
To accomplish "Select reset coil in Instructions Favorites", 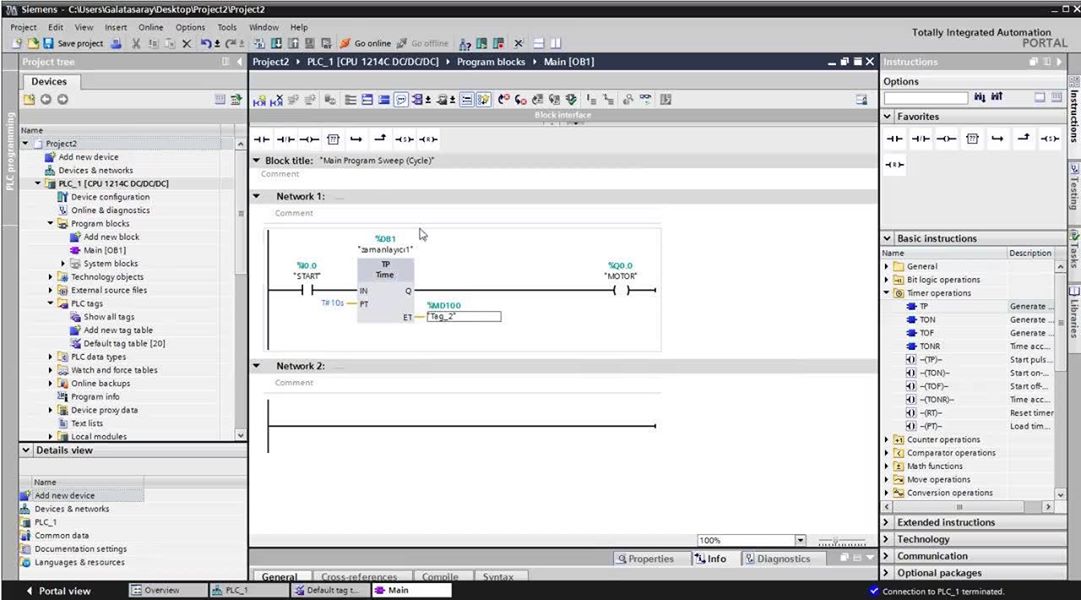I will pyautogui.click(x=894, y=165).
